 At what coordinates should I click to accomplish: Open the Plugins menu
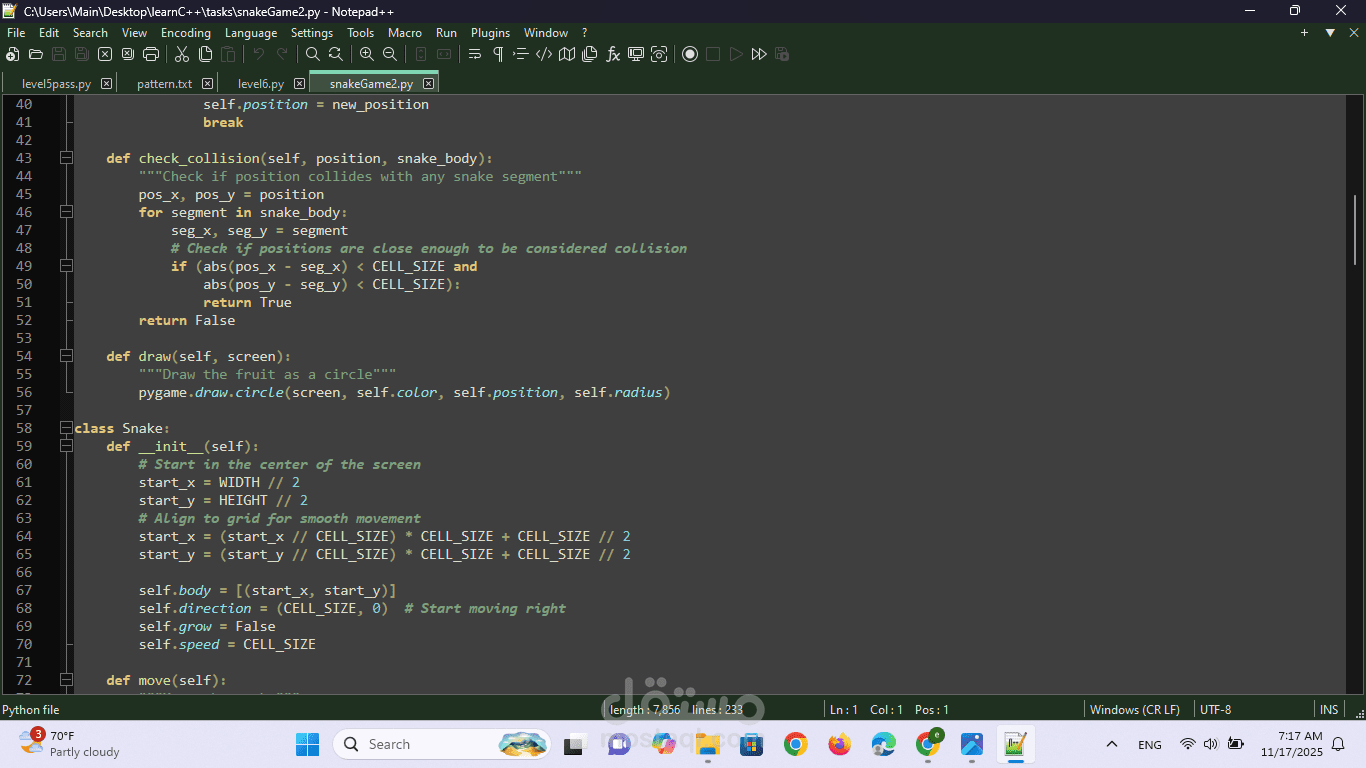[490, 33]
